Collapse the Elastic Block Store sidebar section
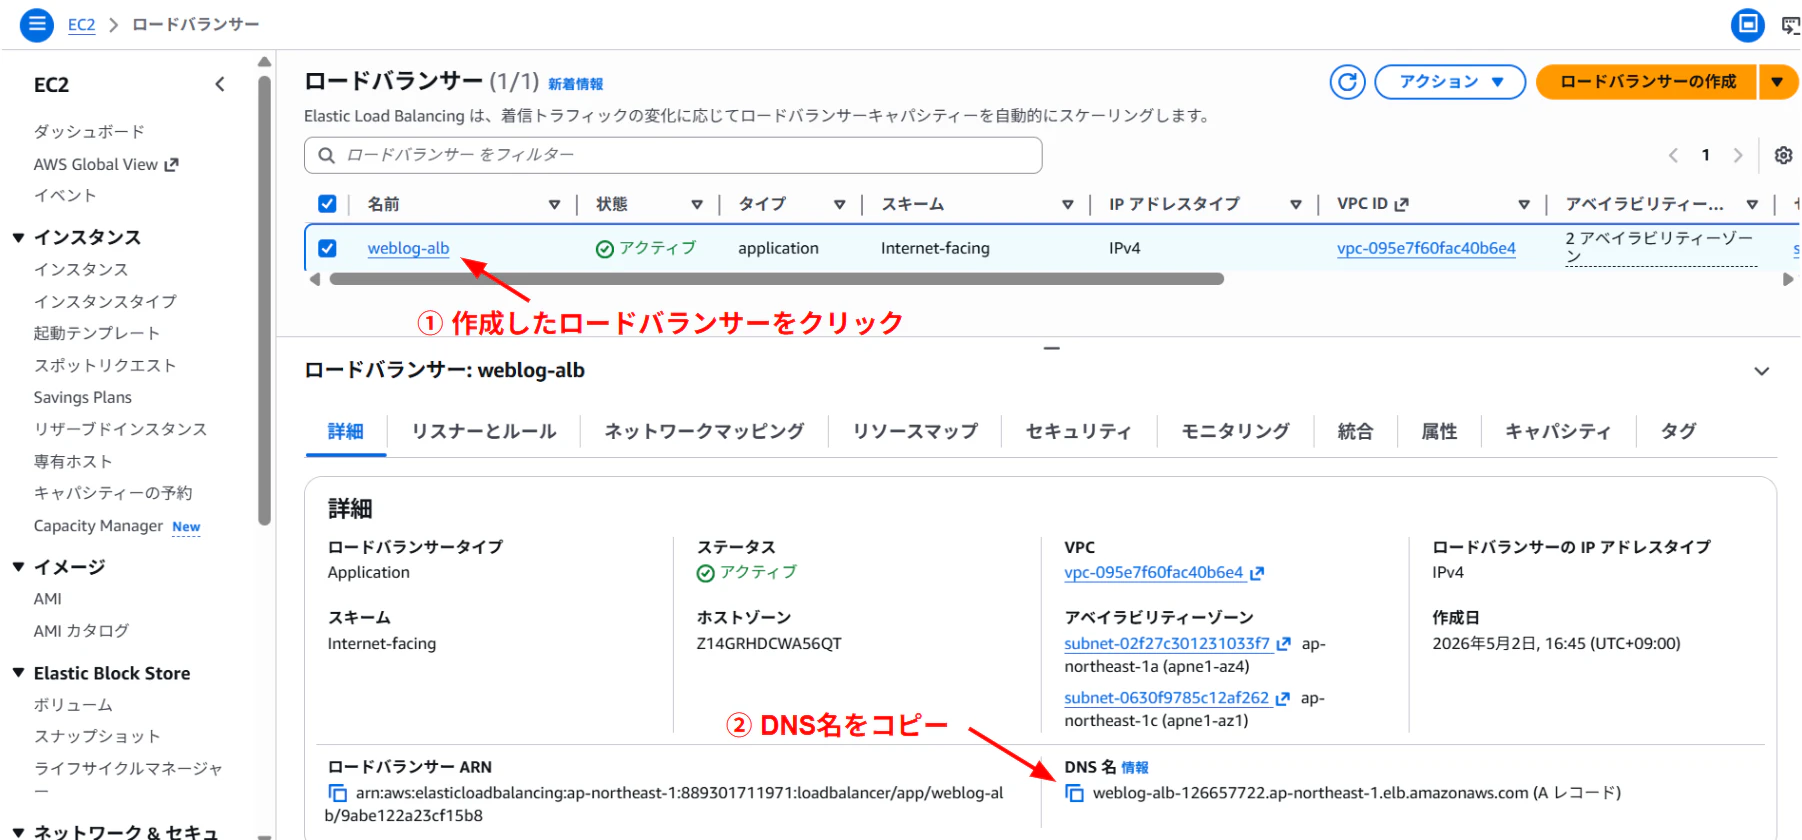This screenshot has width=1802, height=840. click(18, 673)
